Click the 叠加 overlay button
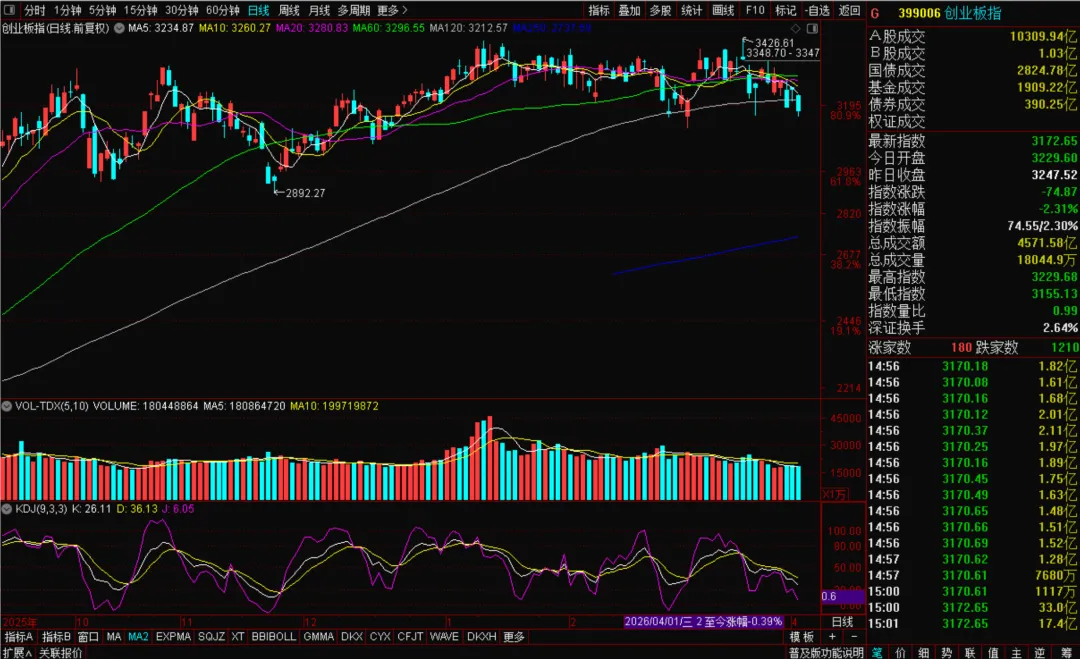 point(630,10)
